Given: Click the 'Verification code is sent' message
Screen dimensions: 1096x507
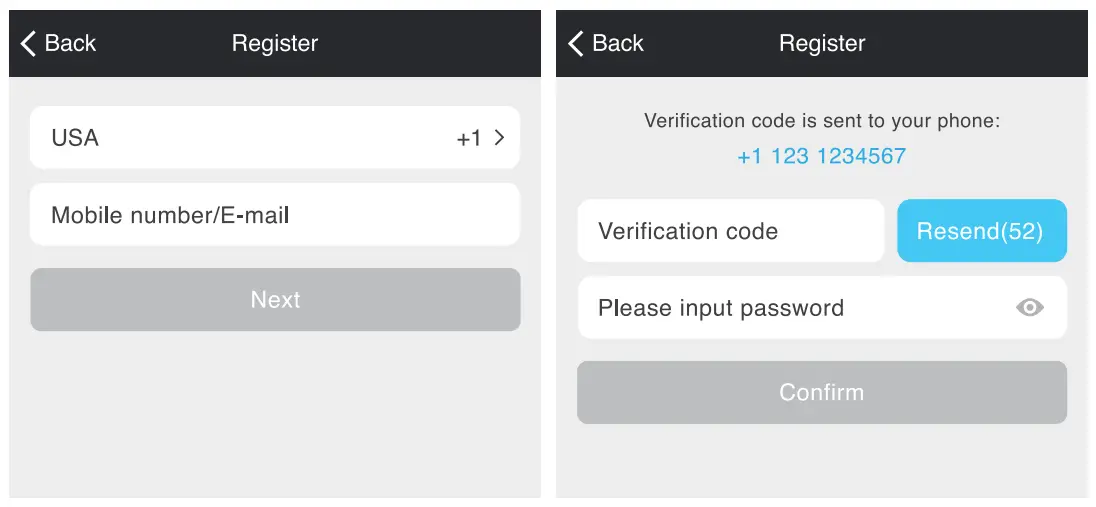Looking at the screenshot, I should pos(822,122).
